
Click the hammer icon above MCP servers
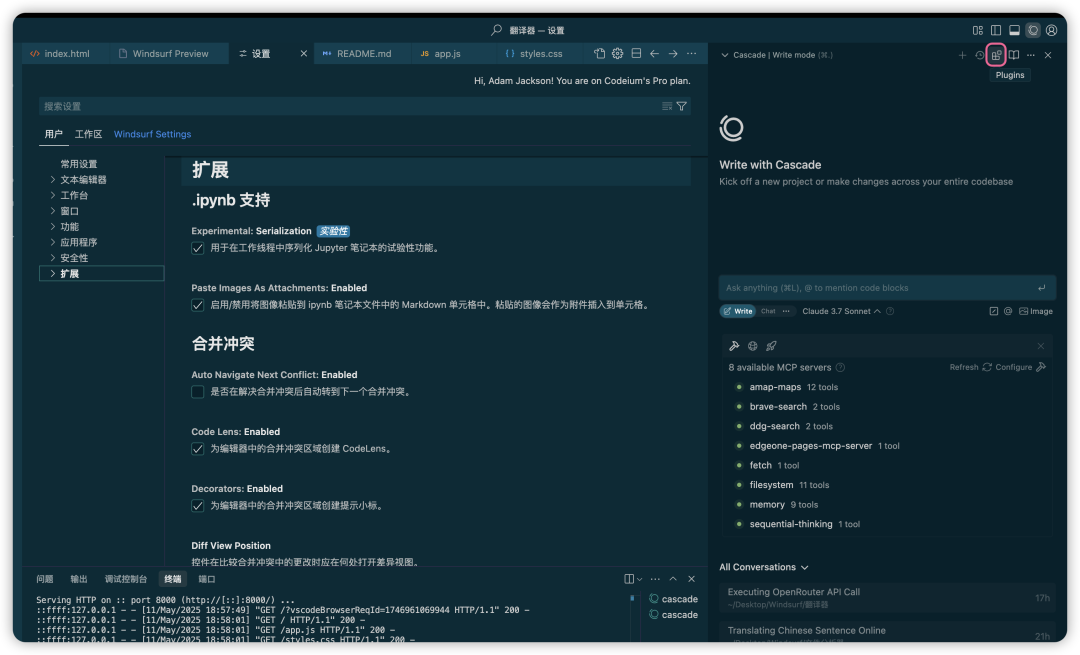(x=734, y=346)
